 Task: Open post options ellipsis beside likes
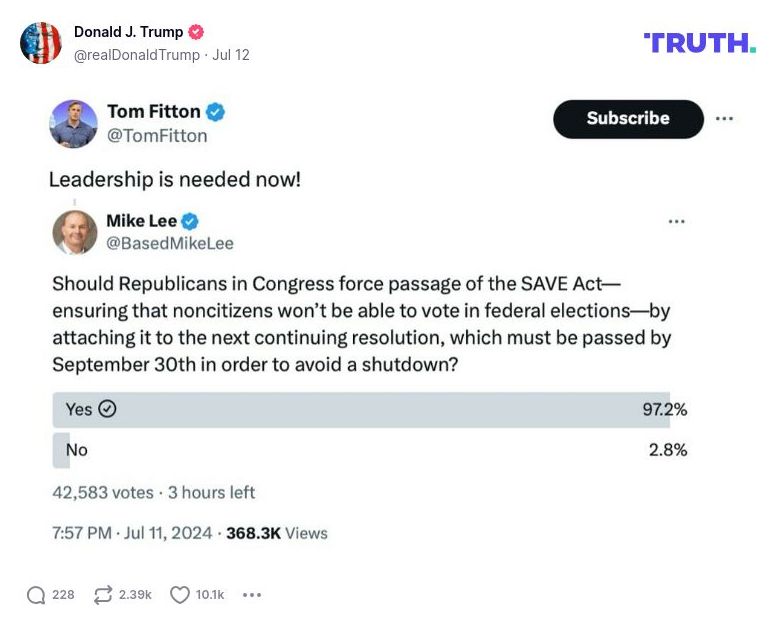click(252, 595)
